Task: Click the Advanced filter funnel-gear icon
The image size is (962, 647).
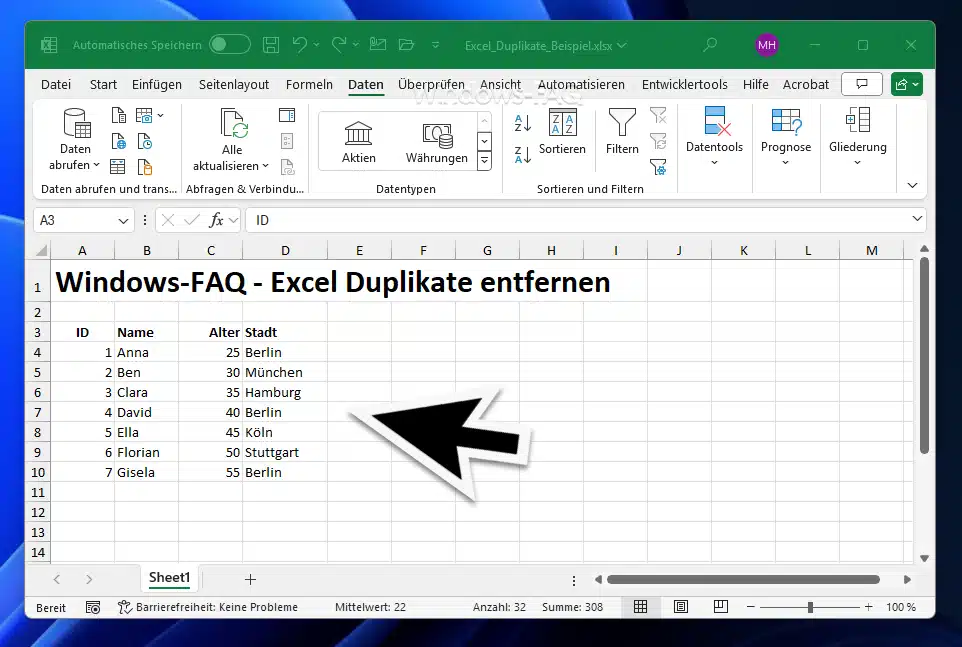Action: point(658,167)
